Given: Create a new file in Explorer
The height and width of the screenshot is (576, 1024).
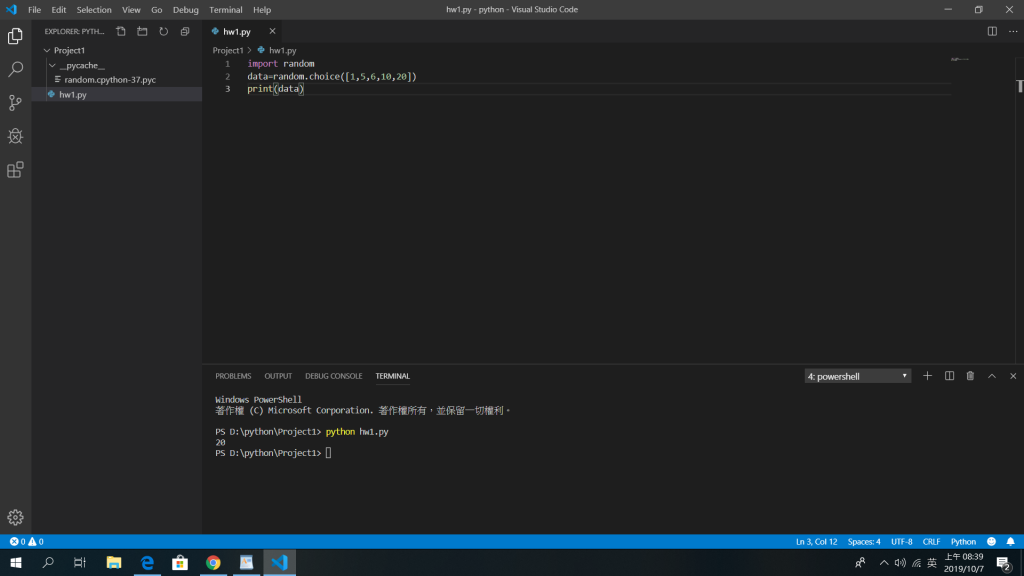Looking at the screenshot, I should (x=121, y=31).
